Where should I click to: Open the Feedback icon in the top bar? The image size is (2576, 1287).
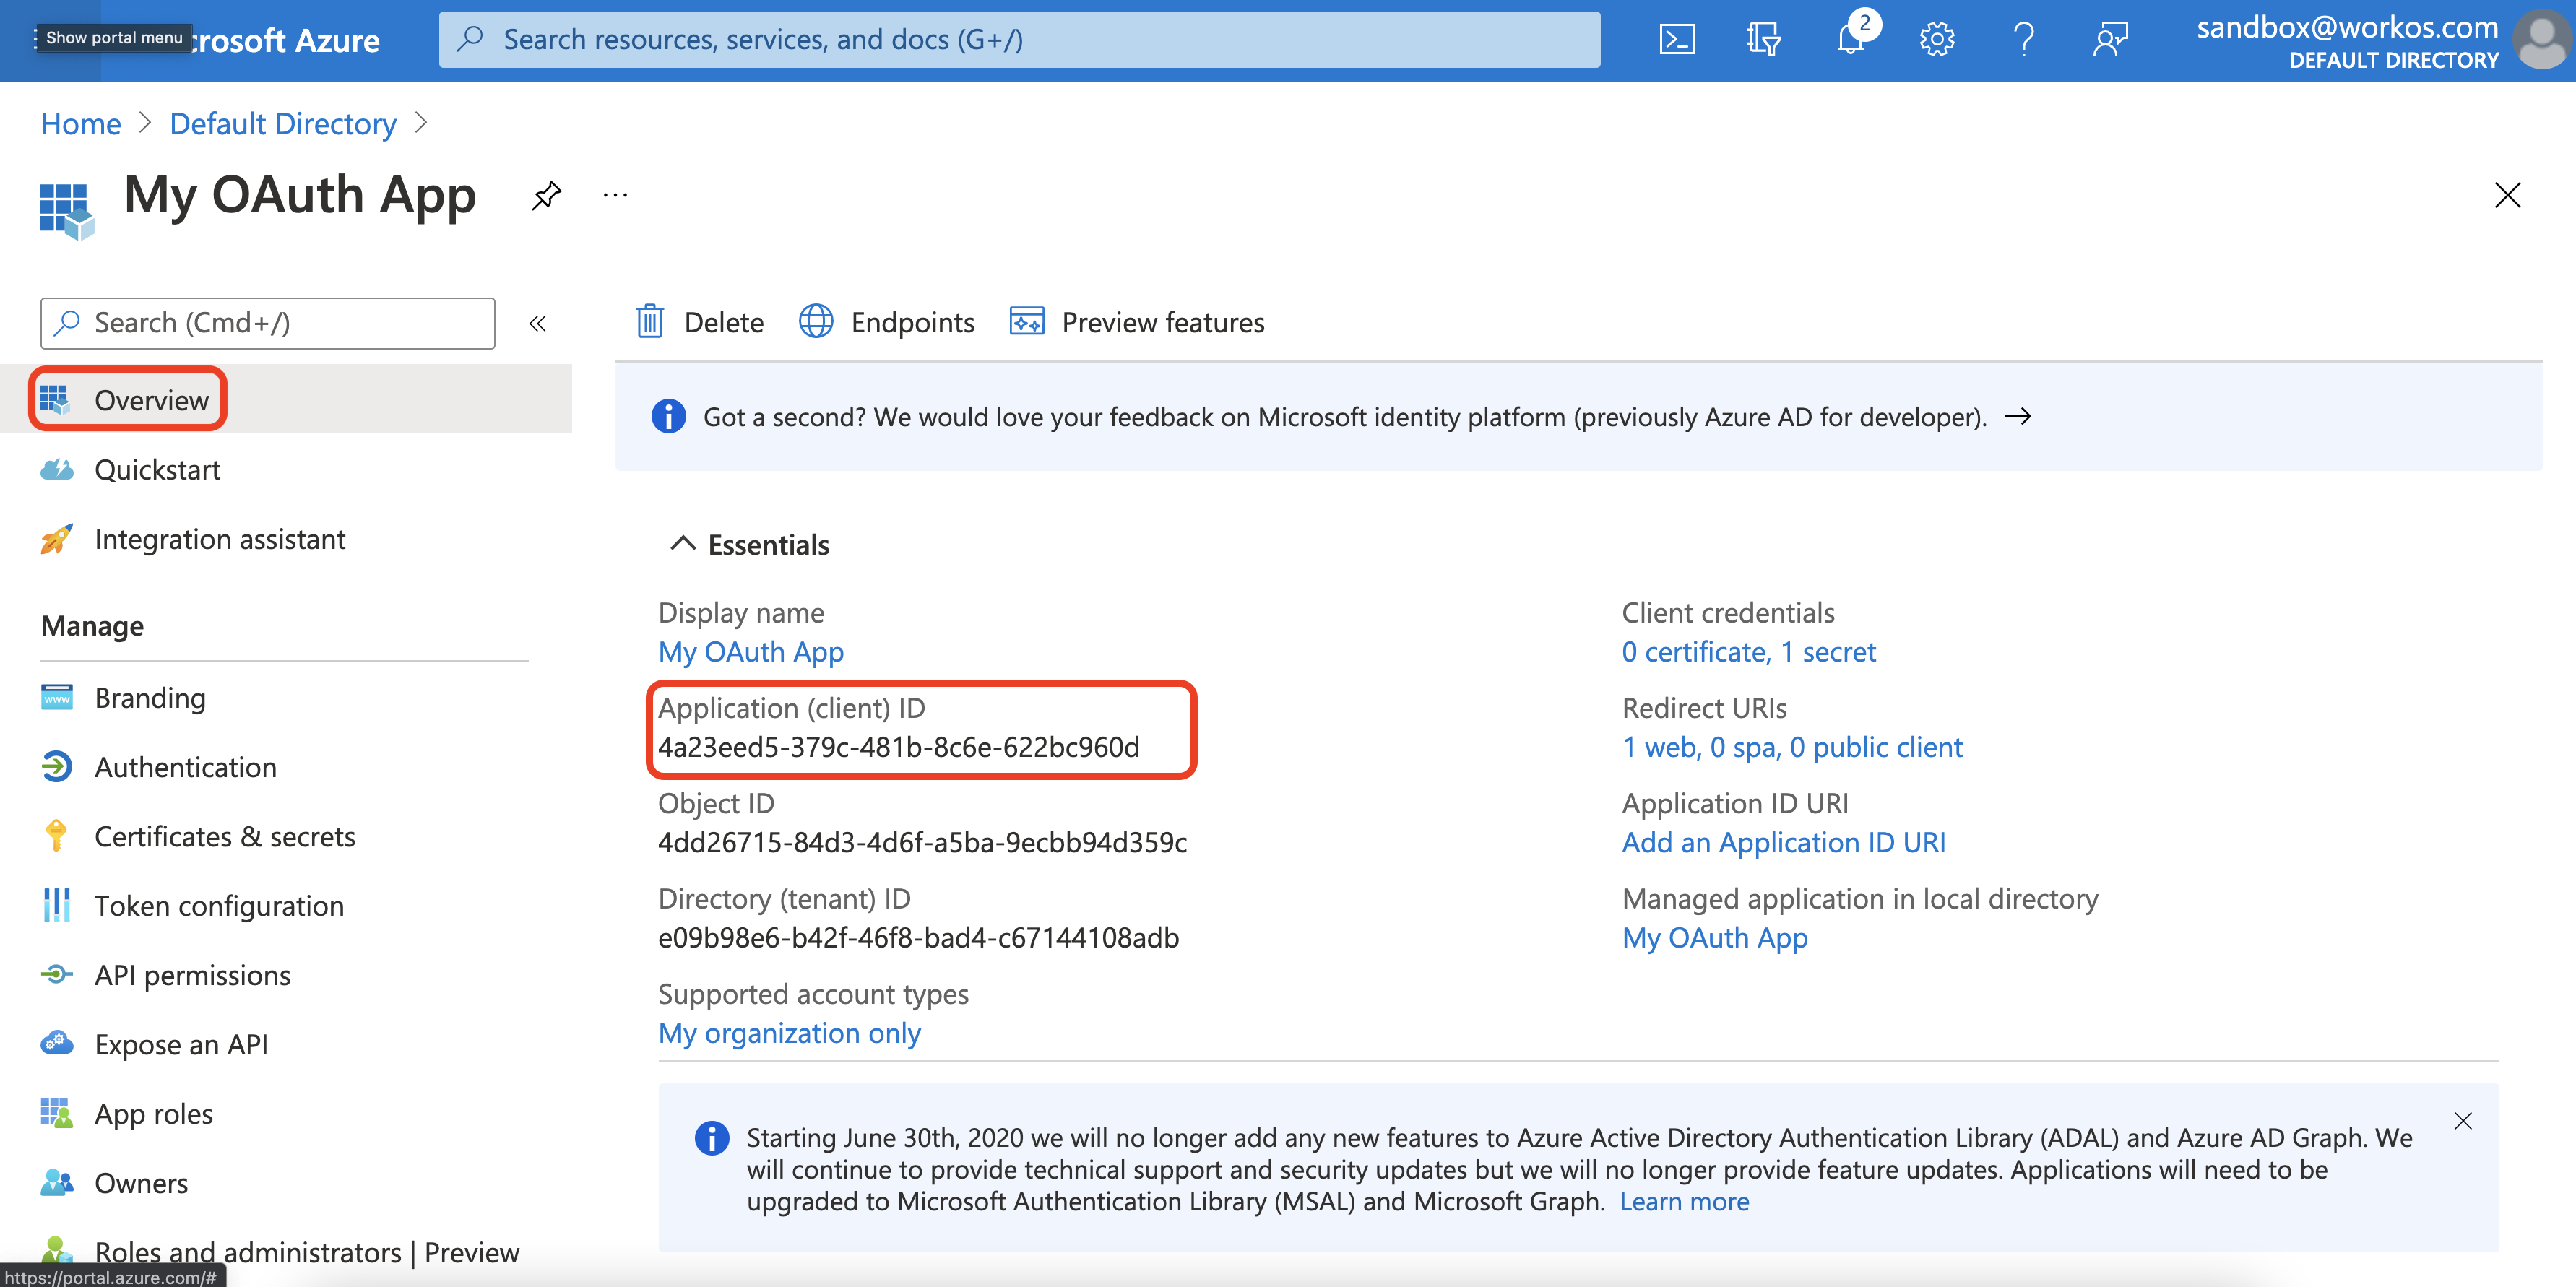click(x=2110, y=40)
